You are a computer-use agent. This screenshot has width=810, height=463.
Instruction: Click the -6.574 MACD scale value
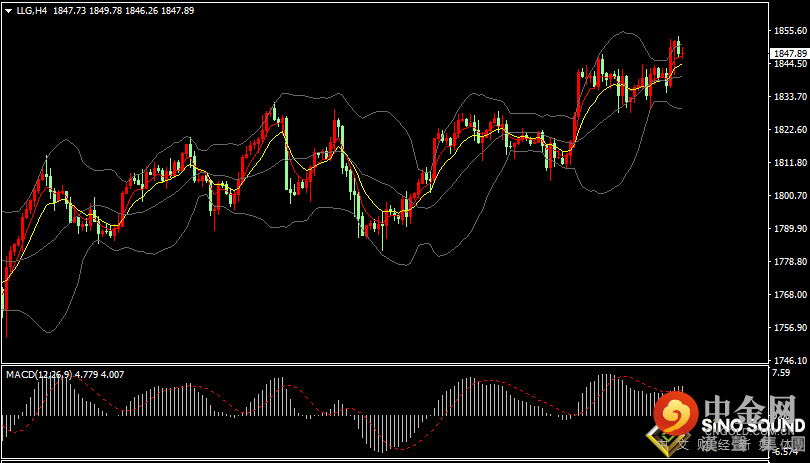coord(786,452)
